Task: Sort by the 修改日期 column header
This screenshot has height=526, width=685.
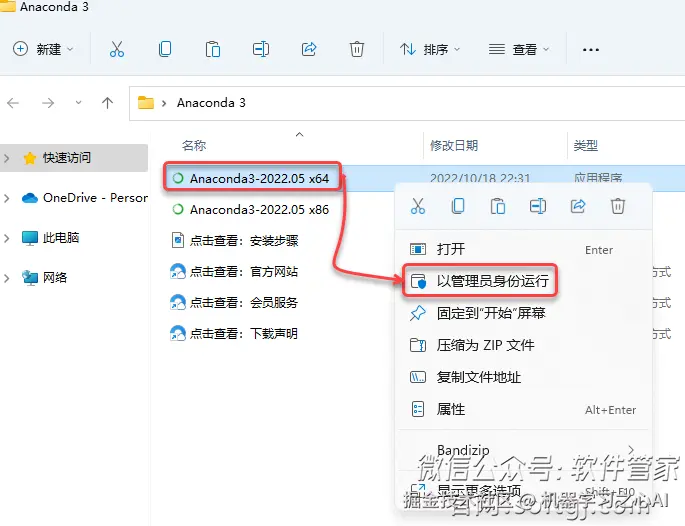Action: (x=454, y=145)
